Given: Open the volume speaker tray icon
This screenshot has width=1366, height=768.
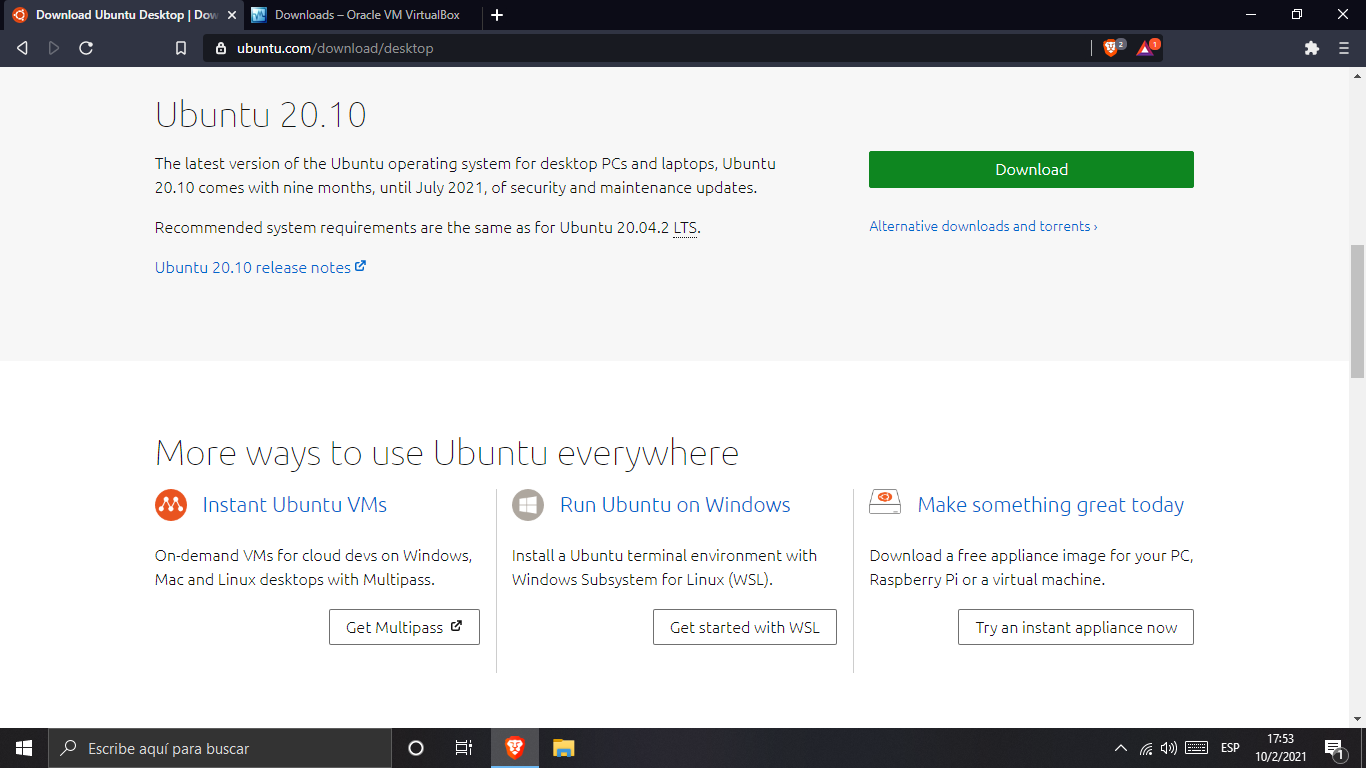Looking at the screenshot, I should 1169,748.
